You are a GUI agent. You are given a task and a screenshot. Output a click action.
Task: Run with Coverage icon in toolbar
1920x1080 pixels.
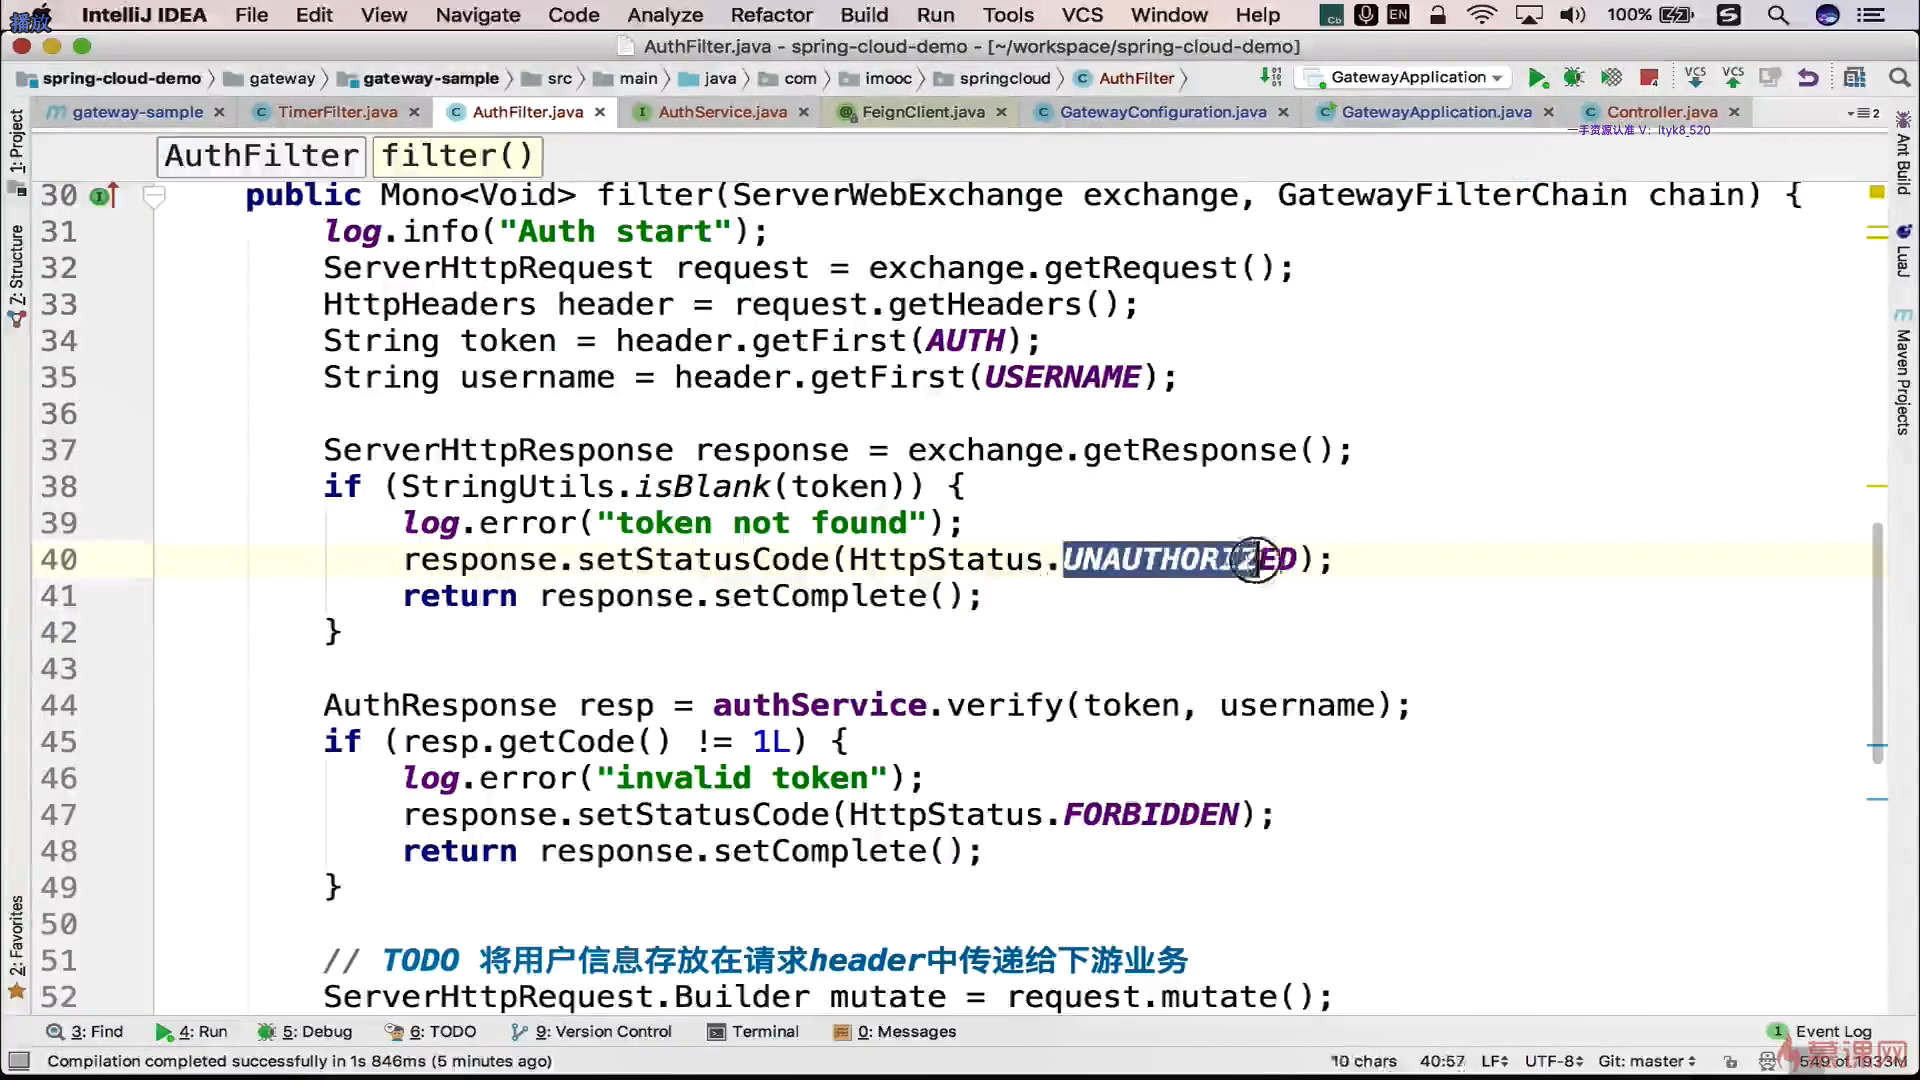(1611, 78)
